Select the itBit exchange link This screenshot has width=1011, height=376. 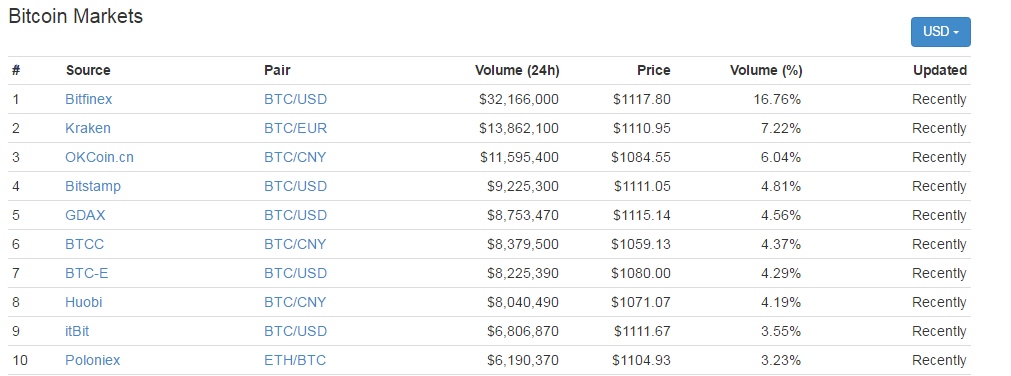(77, 331)
